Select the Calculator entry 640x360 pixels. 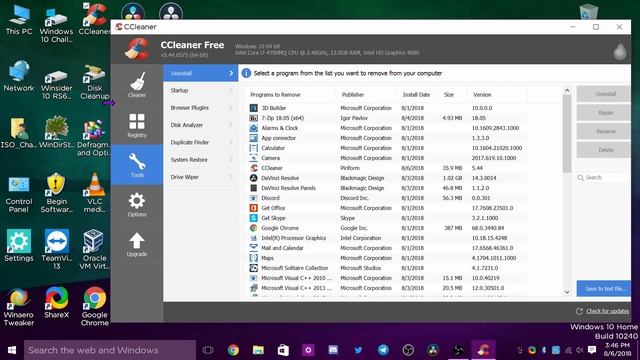click(x=386, y=148)
